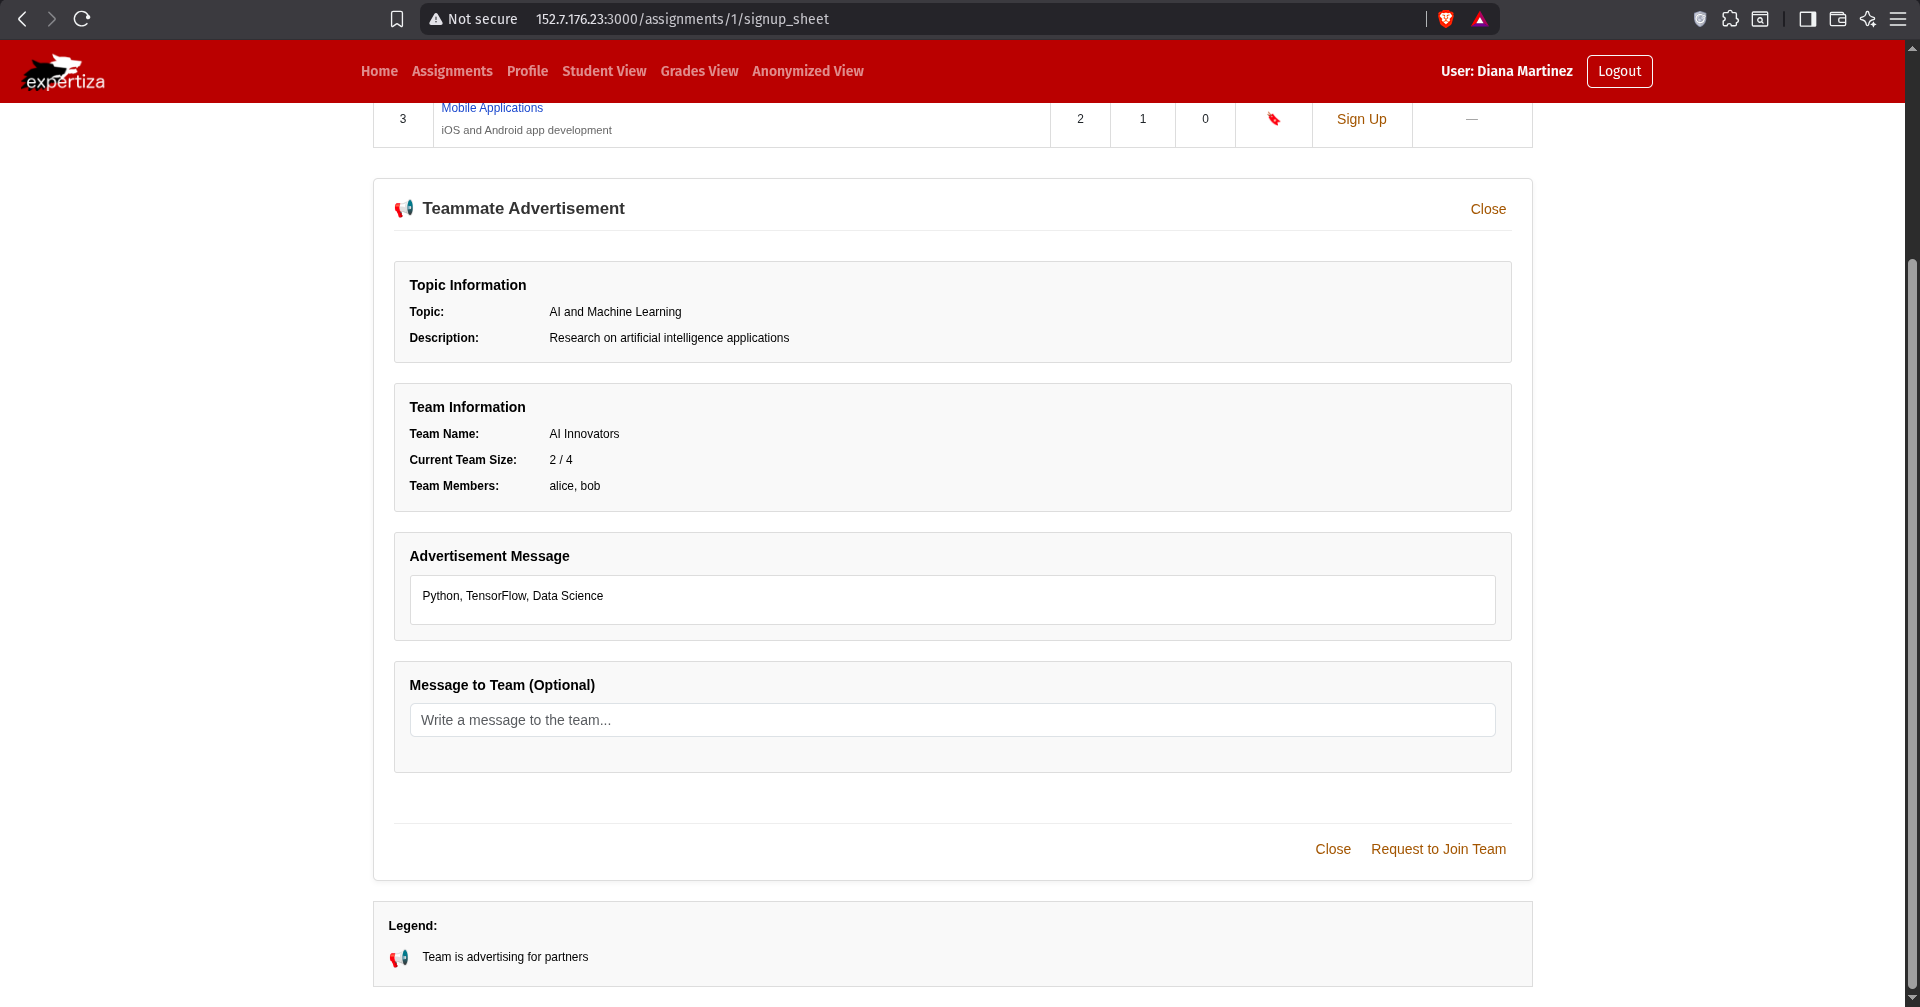Click the browser back arrow icon
The height and width of the screenshot is (1007, 1920).
point(22,19)
